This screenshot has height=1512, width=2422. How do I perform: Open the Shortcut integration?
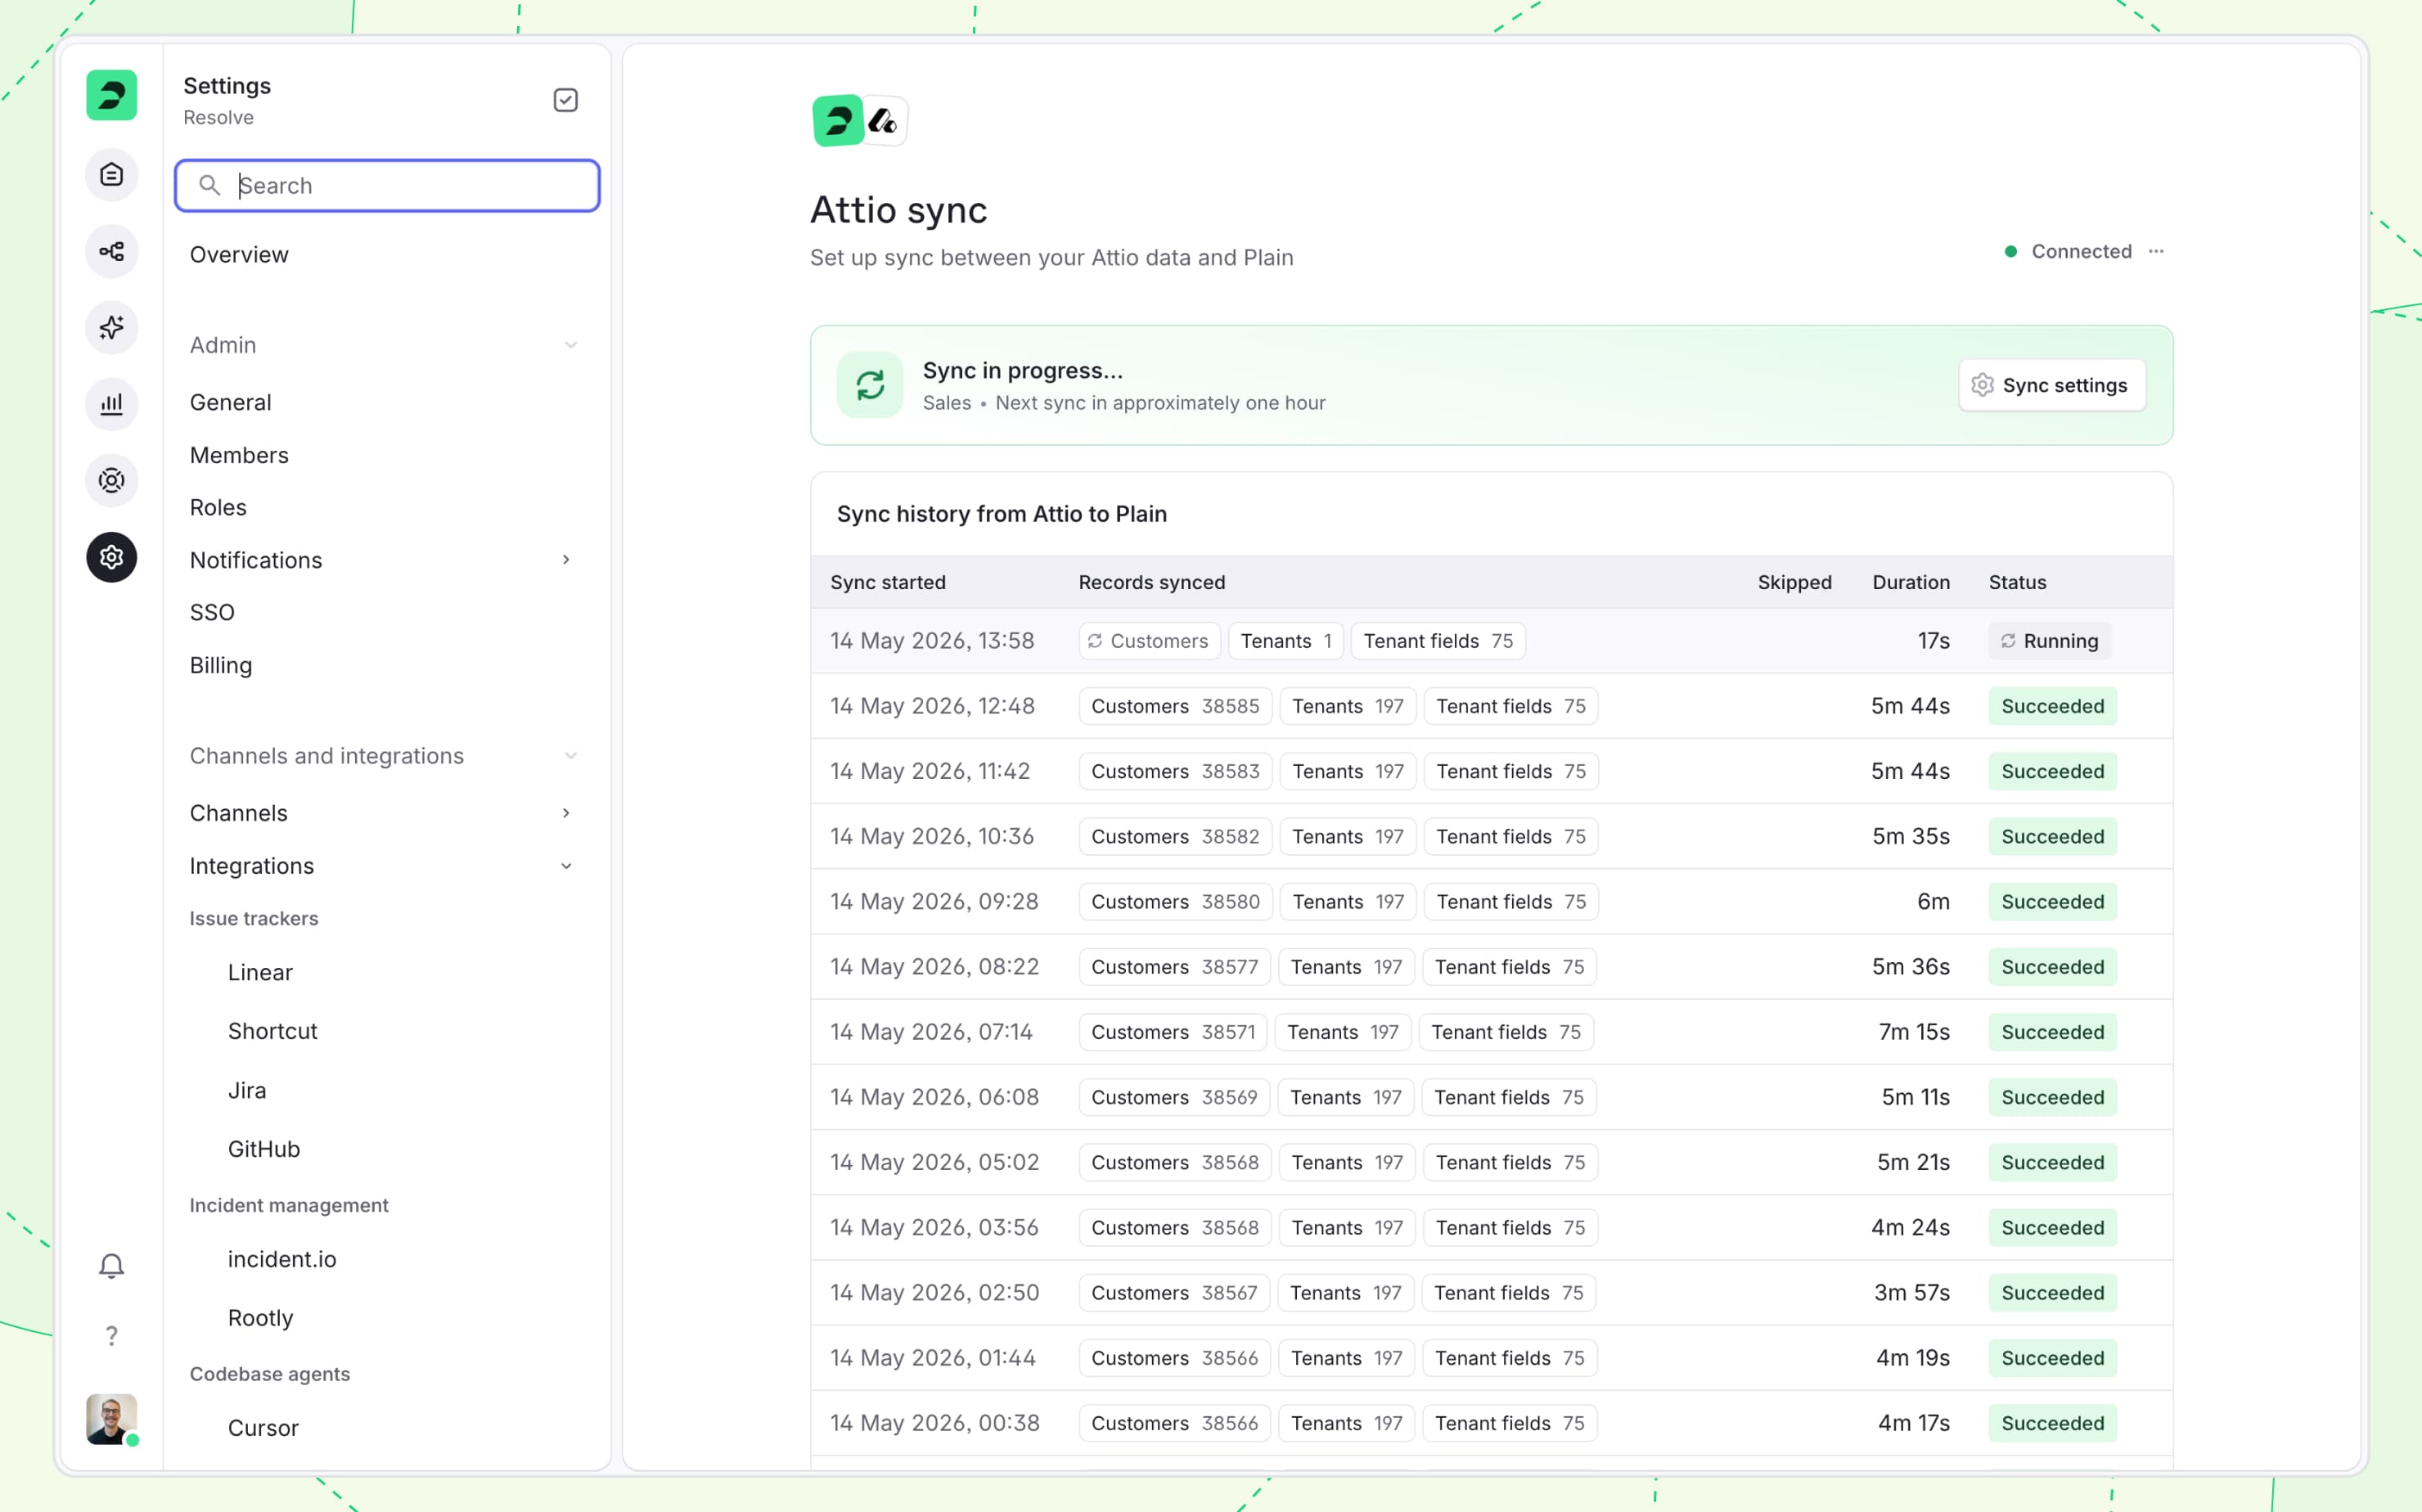[x=273, y=1031]
